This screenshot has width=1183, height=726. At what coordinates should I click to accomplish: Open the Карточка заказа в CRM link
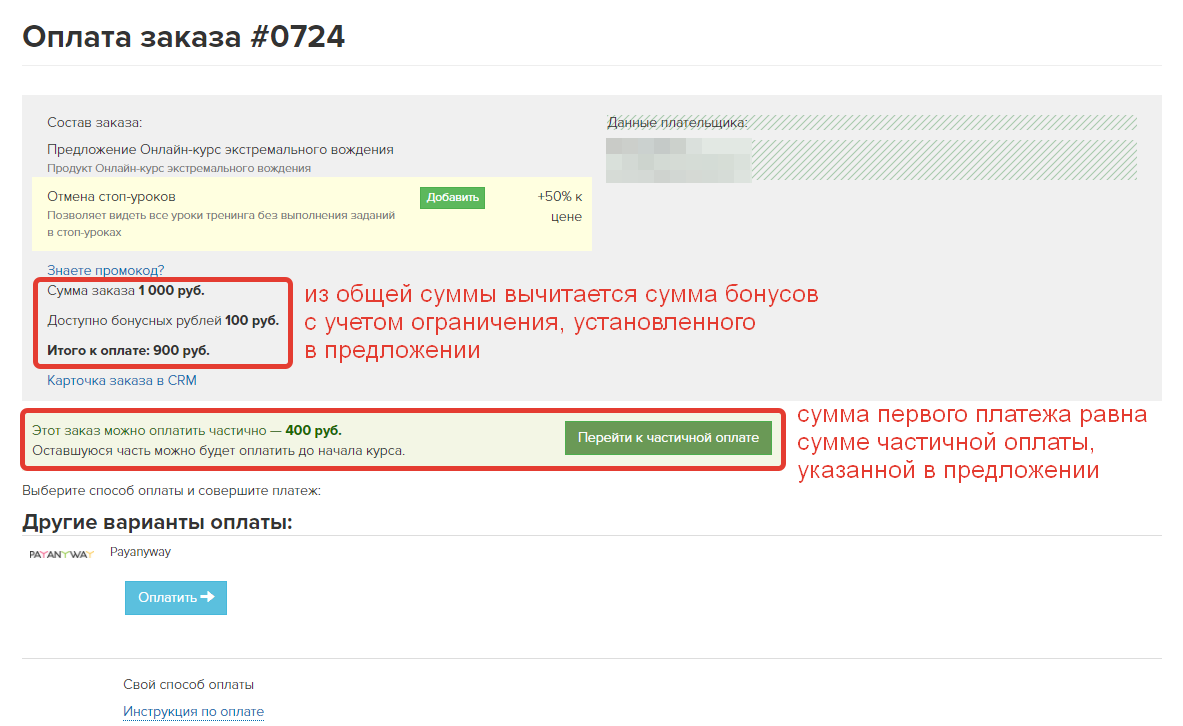pyautogui.click(x=121, y=381)
